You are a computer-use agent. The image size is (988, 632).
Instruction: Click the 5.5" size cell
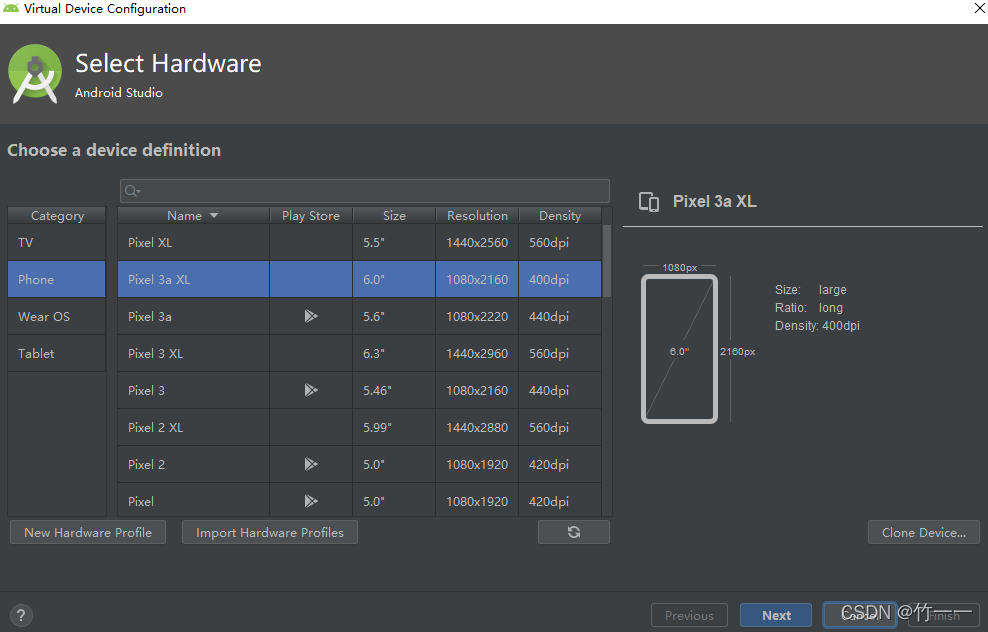pos(394,243)
